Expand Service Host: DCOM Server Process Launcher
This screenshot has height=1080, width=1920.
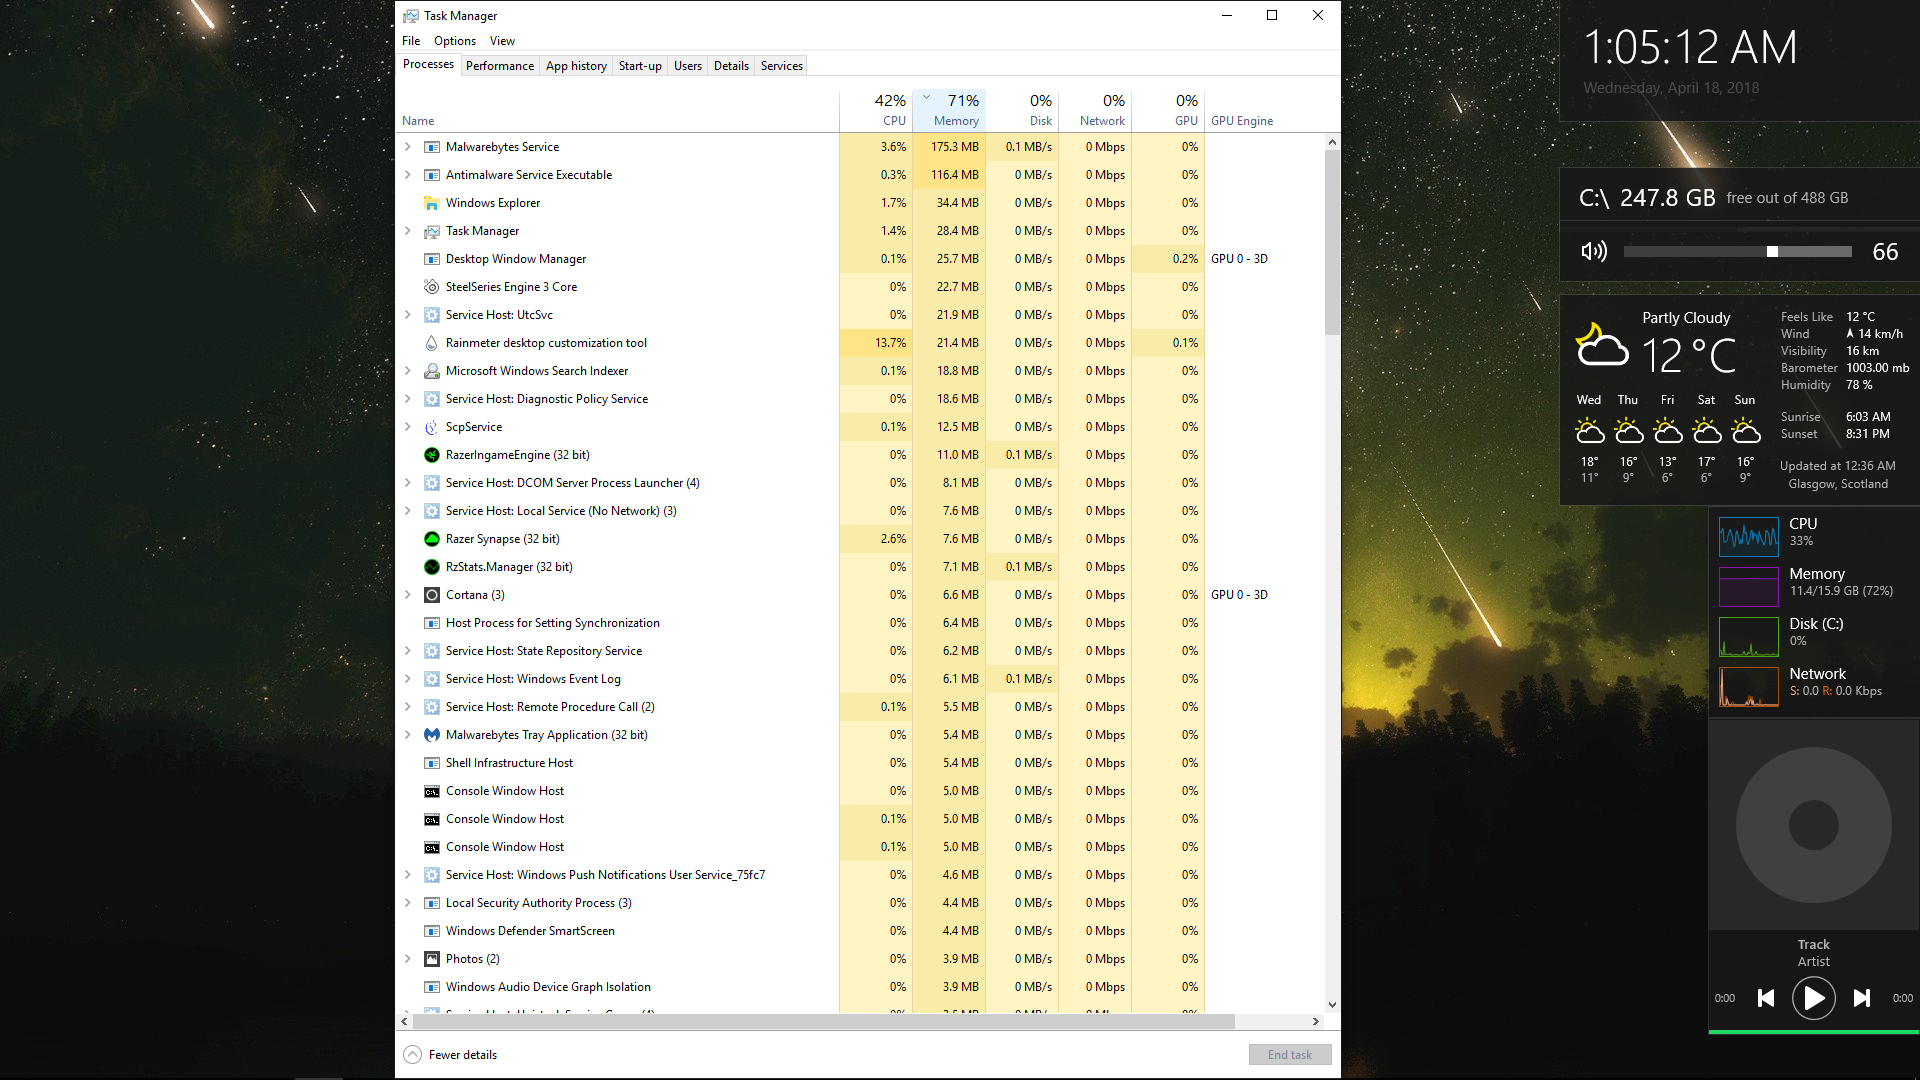coord(408,483)
